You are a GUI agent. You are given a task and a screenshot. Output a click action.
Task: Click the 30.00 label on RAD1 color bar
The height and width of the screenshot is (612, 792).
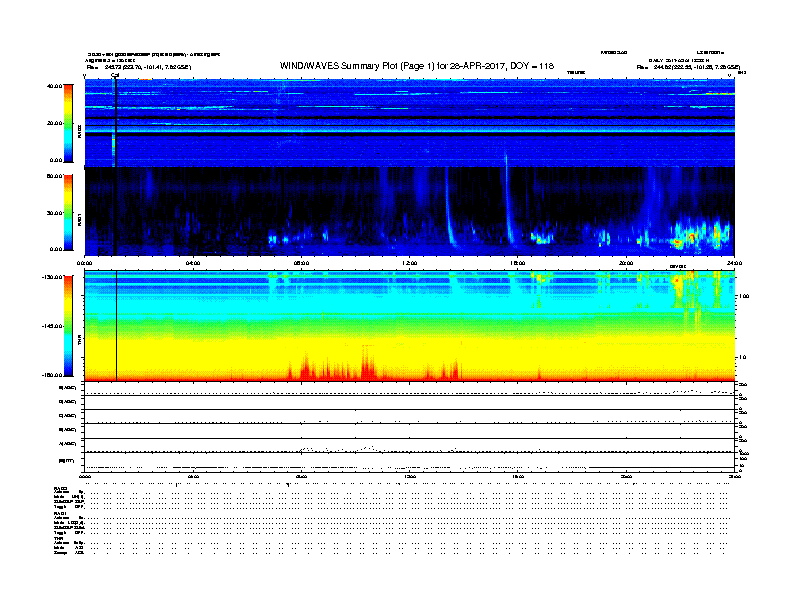pyautogui.click(x=54, y=213)
